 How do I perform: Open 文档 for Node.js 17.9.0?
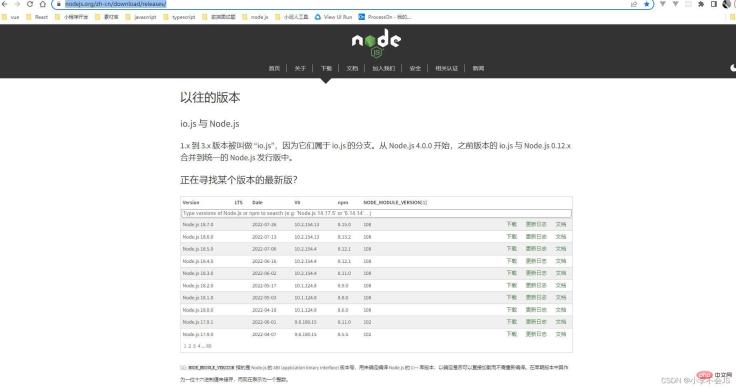pos(561,334)
